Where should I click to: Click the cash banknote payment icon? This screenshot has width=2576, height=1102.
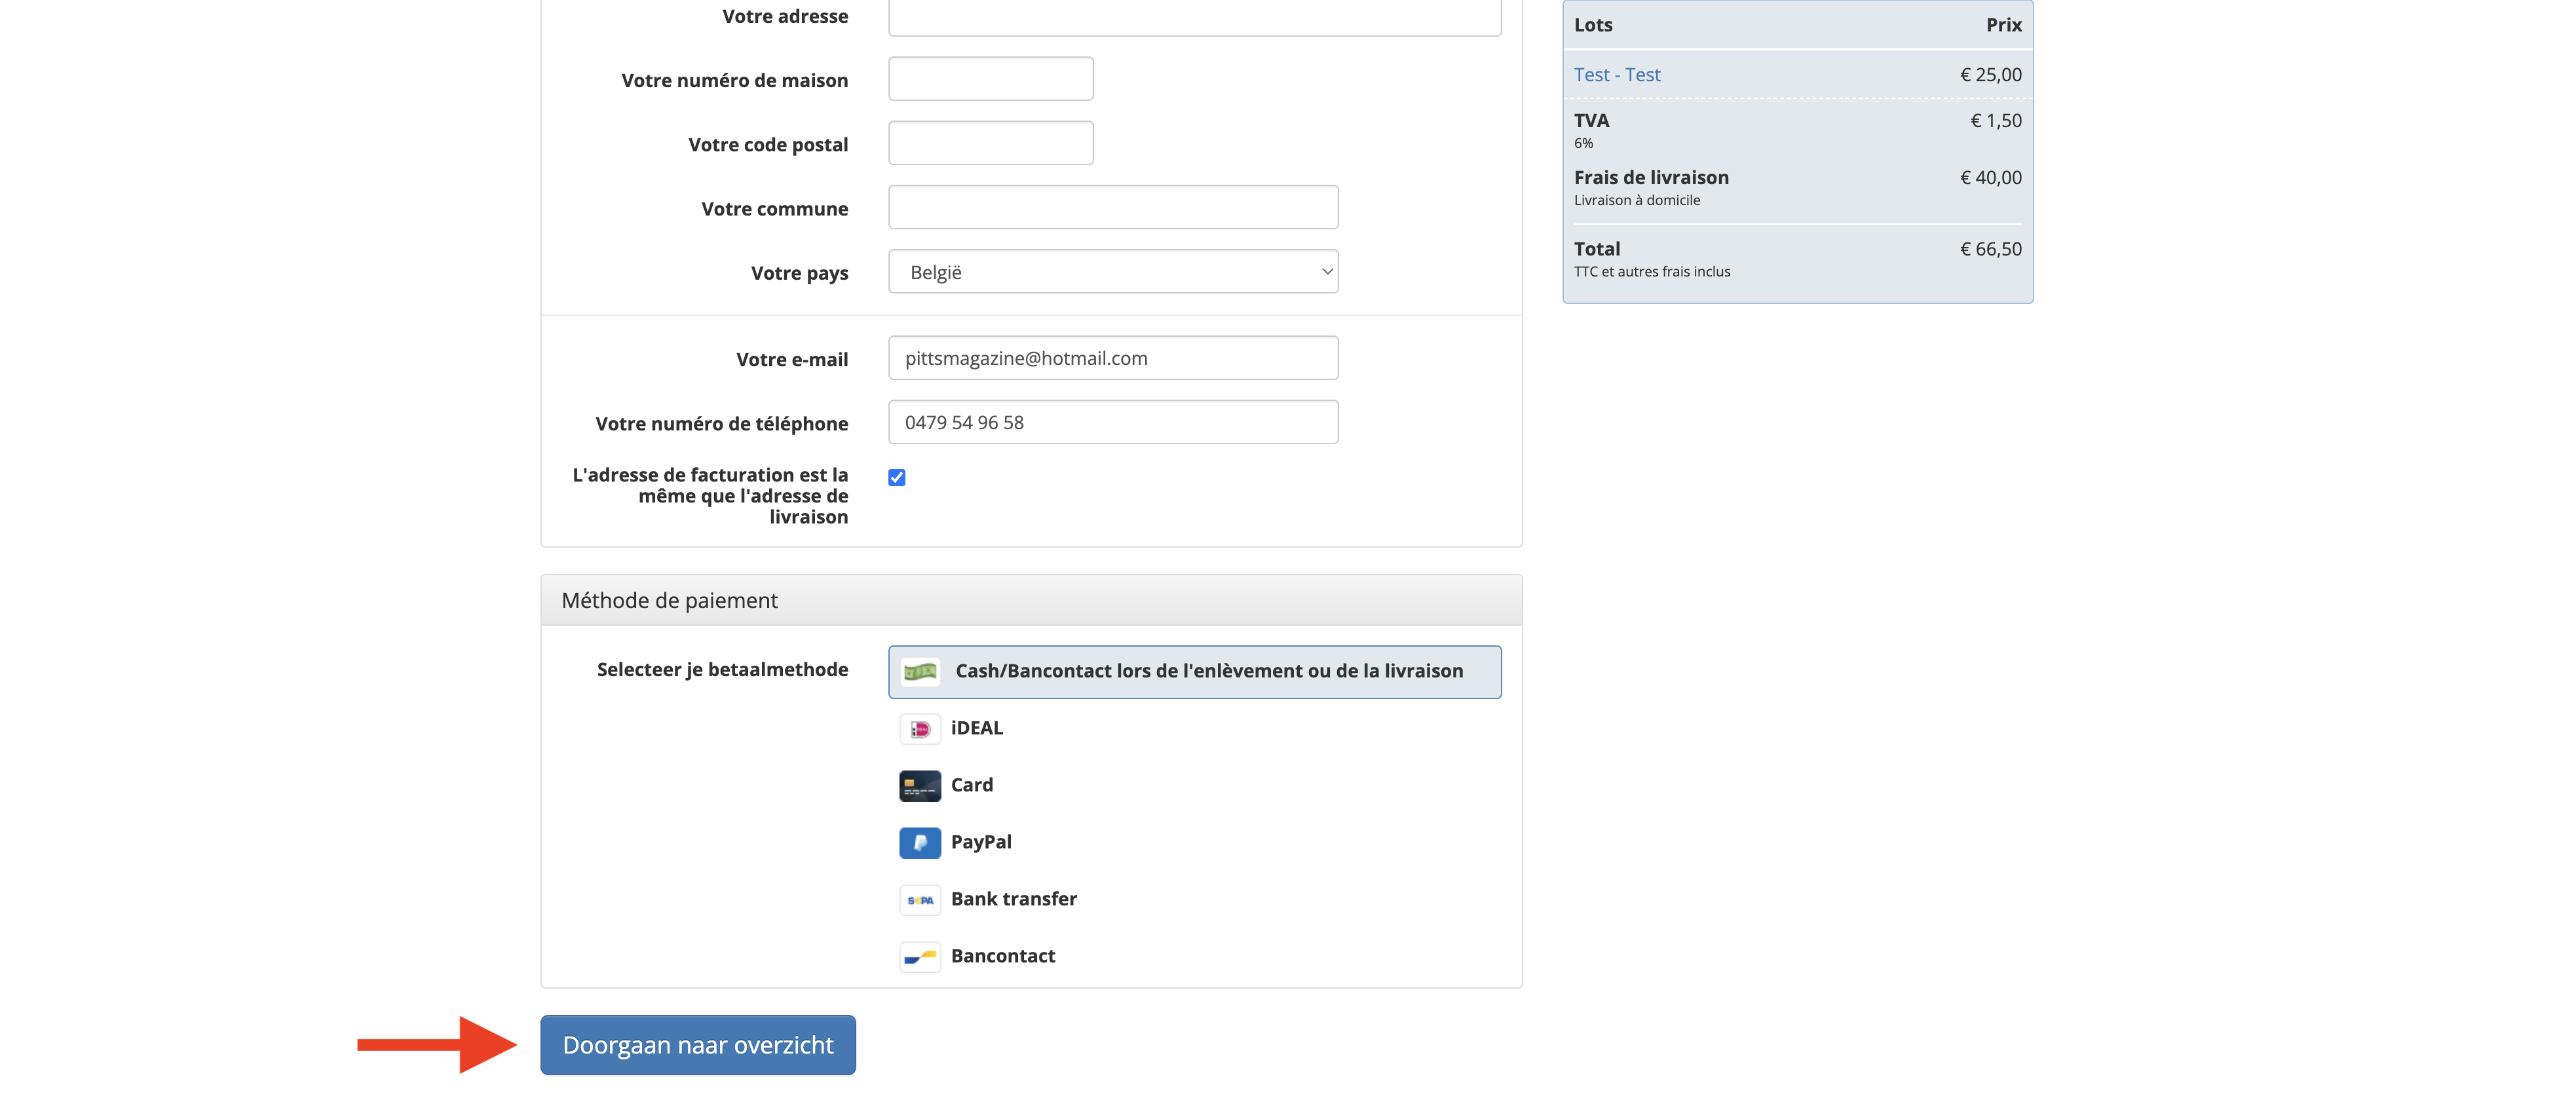[x=919, y=671]
